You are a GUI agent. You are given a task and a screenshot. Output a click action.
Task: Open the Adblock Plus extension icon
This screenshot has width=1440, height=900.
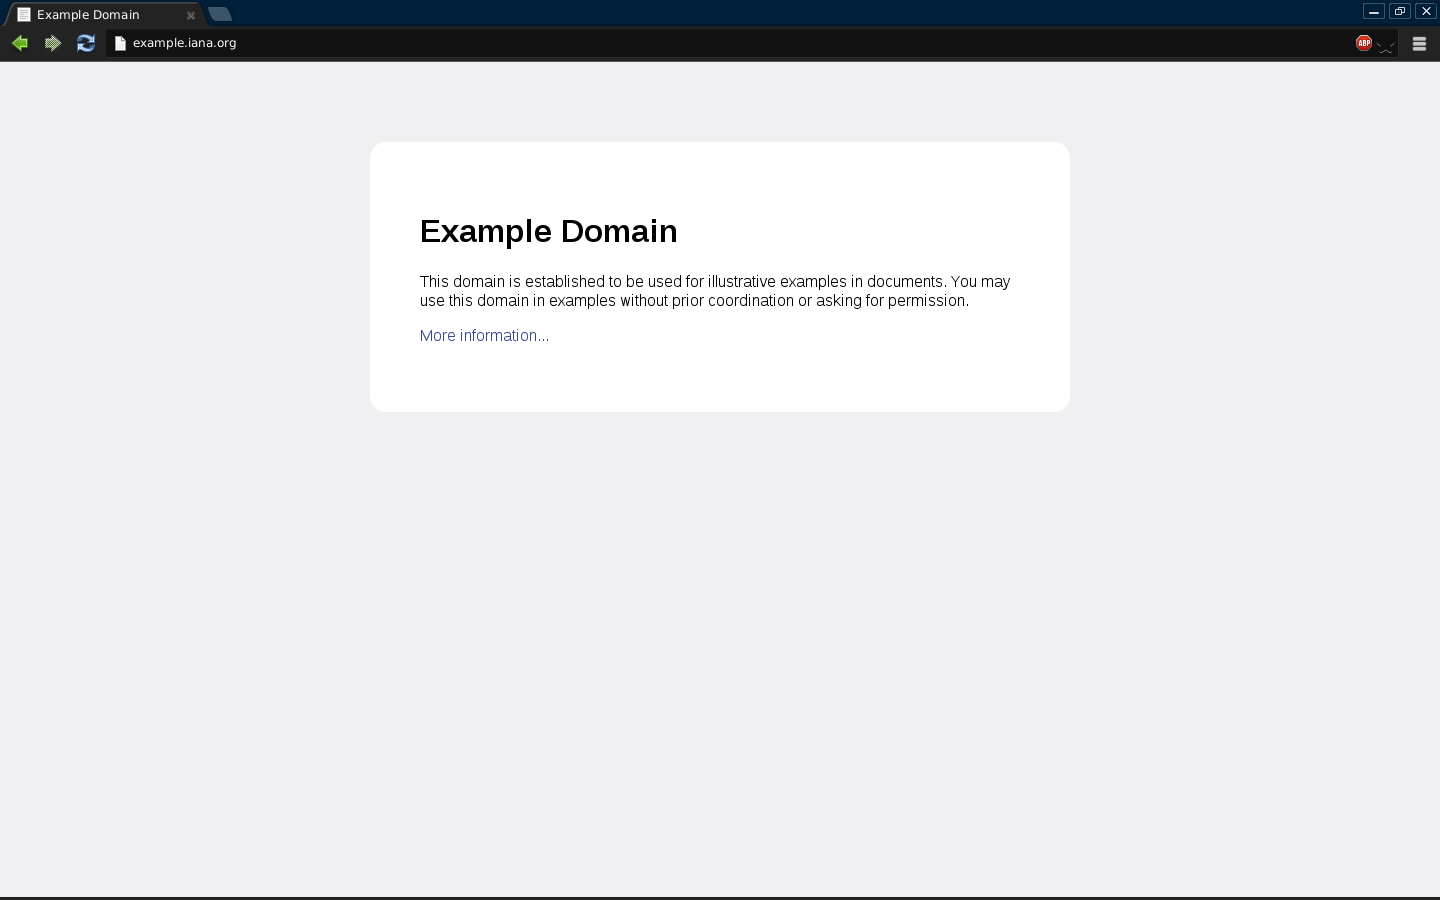(1363, 42)
